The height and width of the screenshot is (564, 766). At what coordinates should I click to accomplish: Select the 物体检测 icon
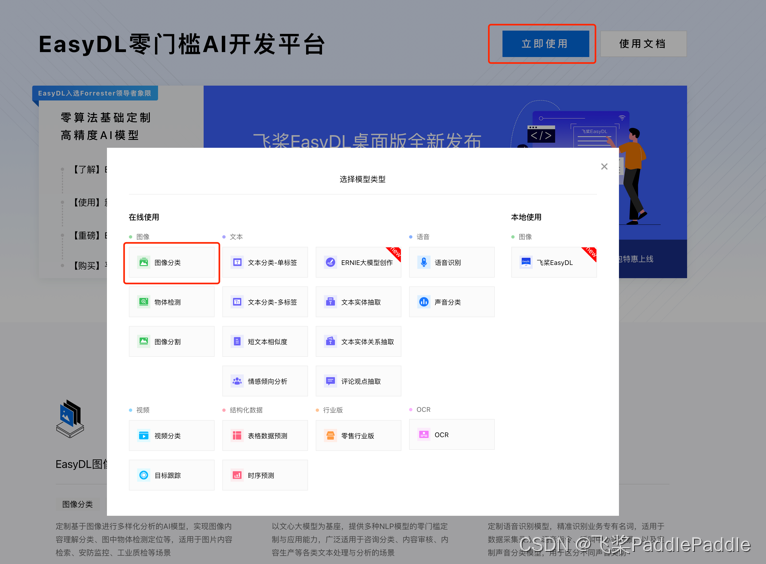point(144,302)
